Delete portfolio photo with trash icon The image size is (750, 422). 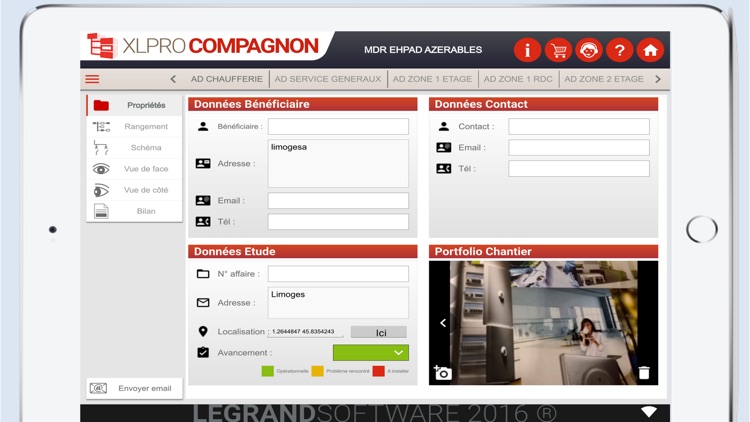point(644,372)
